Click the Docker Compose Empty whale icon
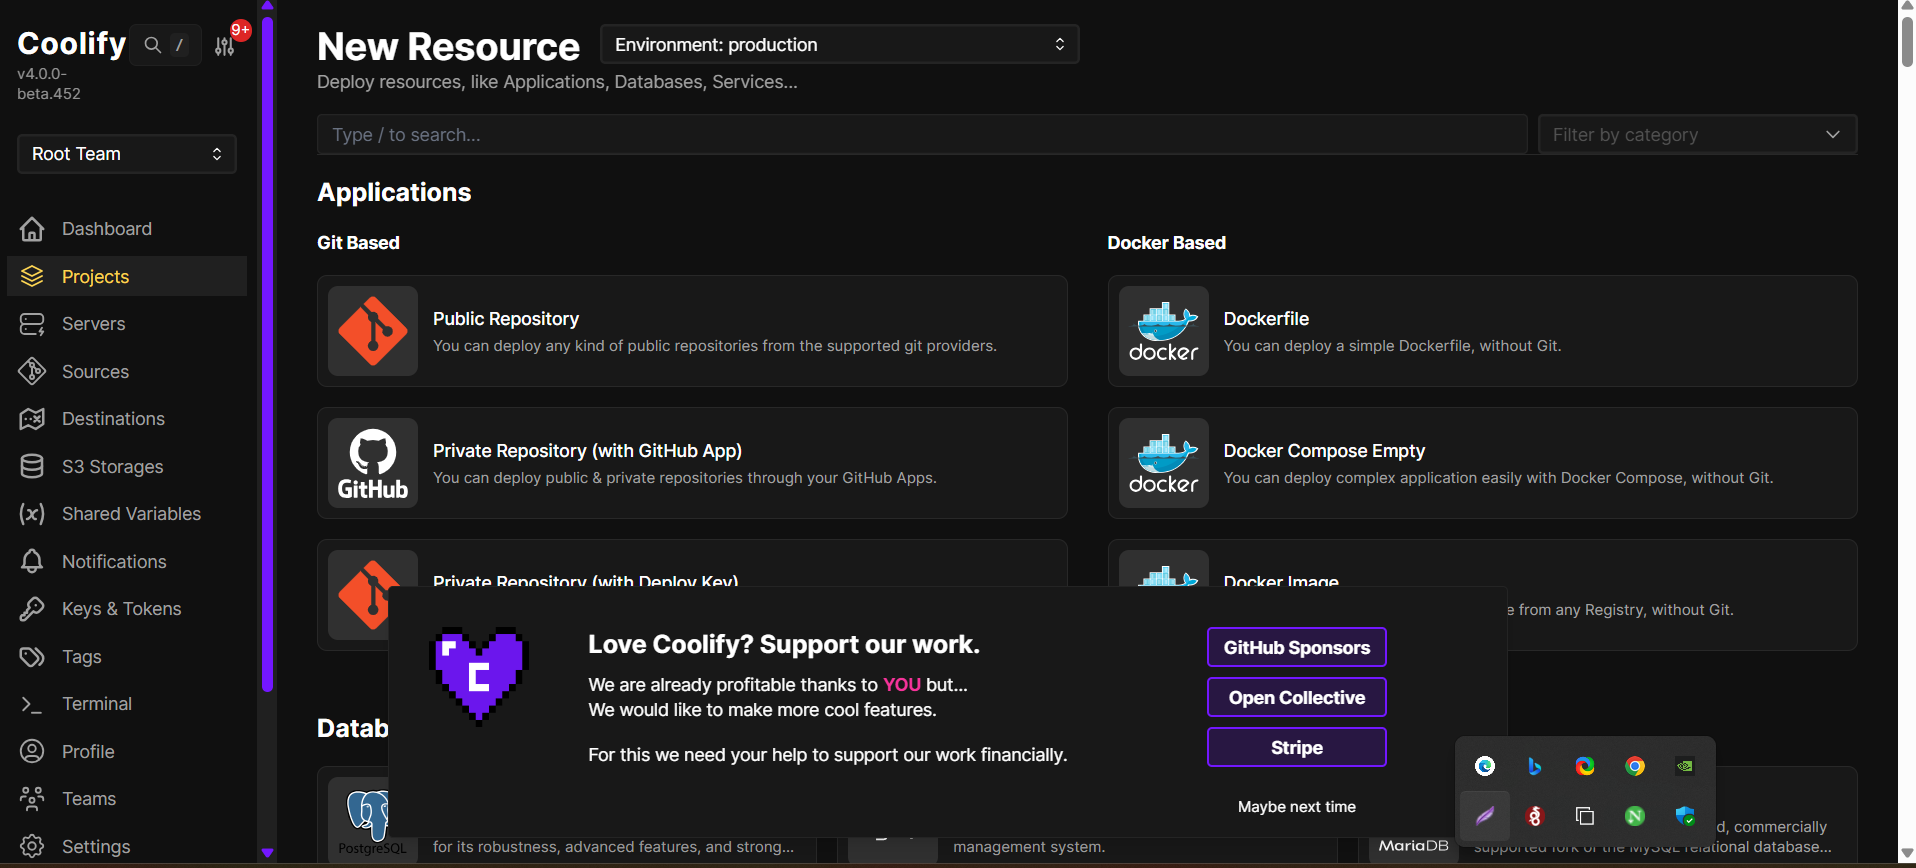The width and height of the screenshot is (1916, 868). point(1163,463)
